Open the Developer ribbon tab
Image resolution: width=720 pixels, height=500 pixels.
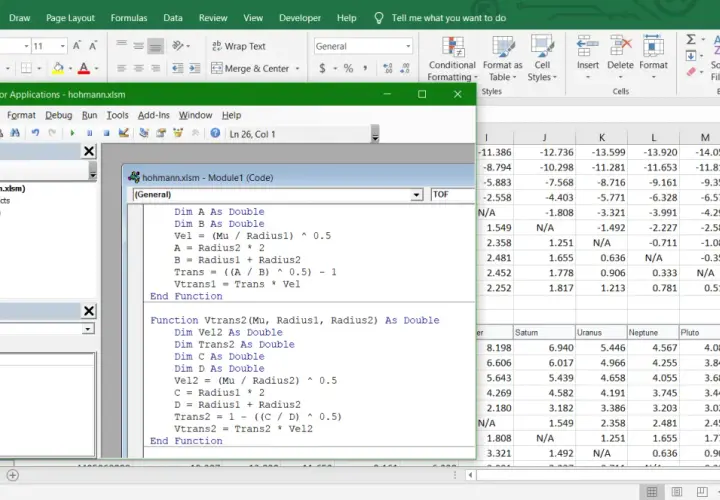(x=300, y=18)
